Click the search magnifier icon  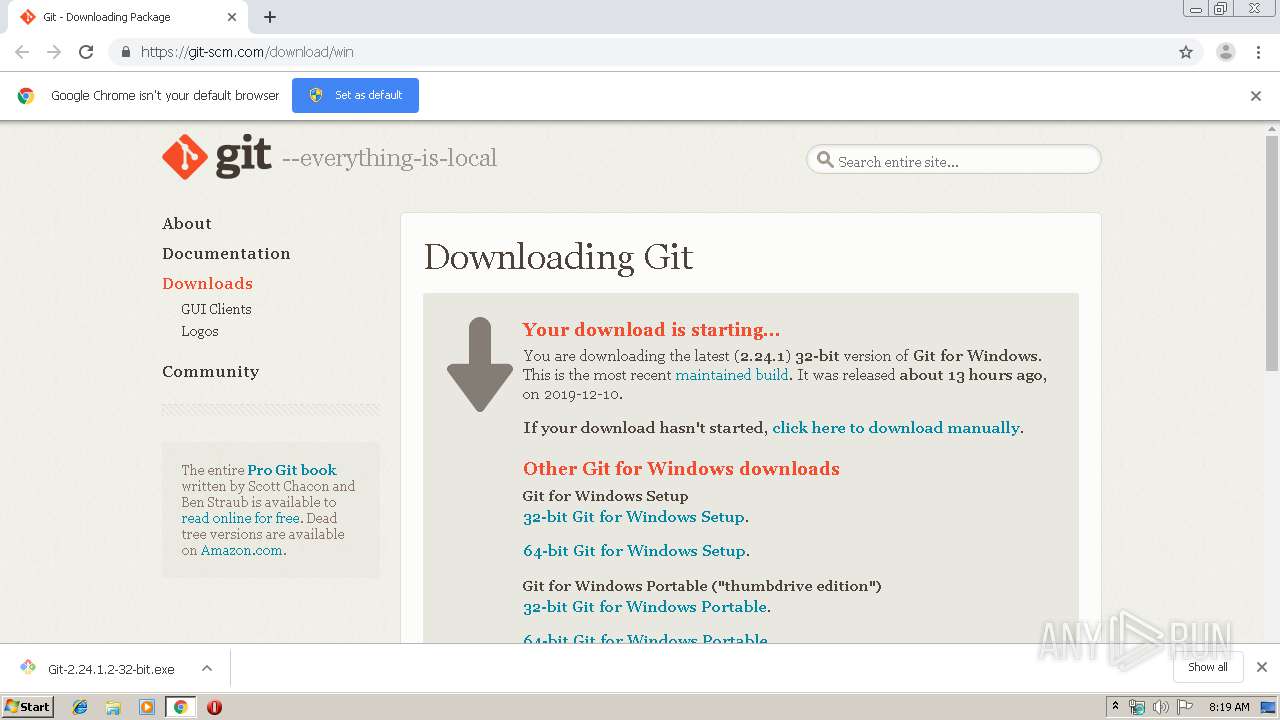pos(825,160)
